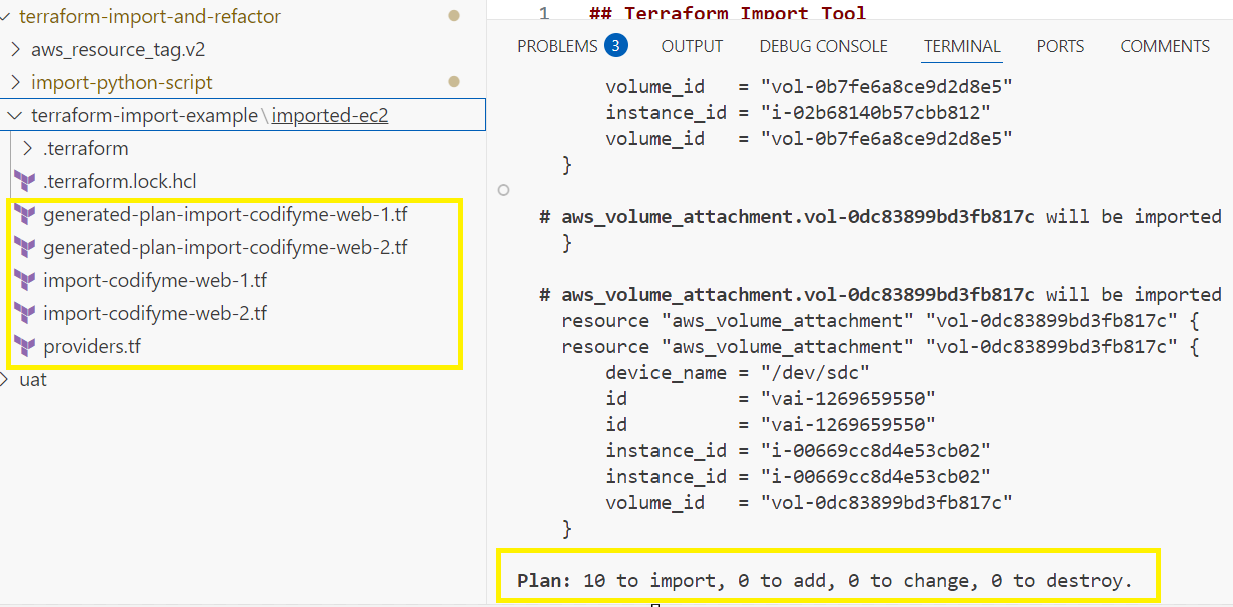Collapse the terraform-import-example folder

15,115
